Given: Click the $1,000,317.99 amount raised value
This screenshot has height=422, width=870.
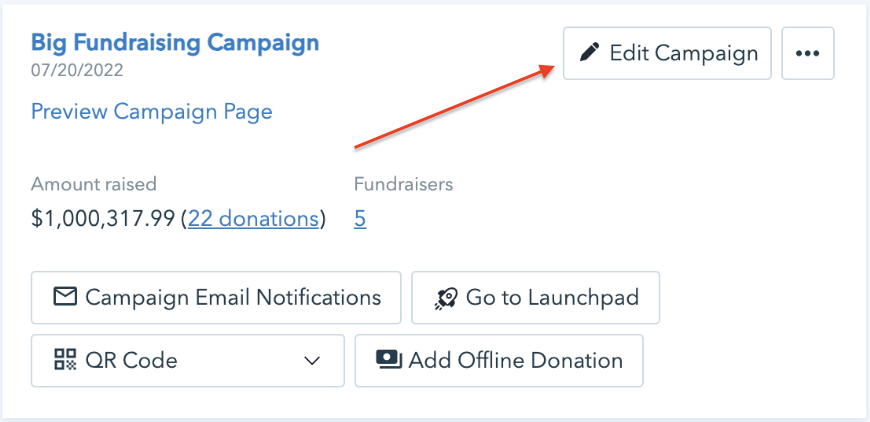Looking at the screenshot, I should tap(102, 218).
